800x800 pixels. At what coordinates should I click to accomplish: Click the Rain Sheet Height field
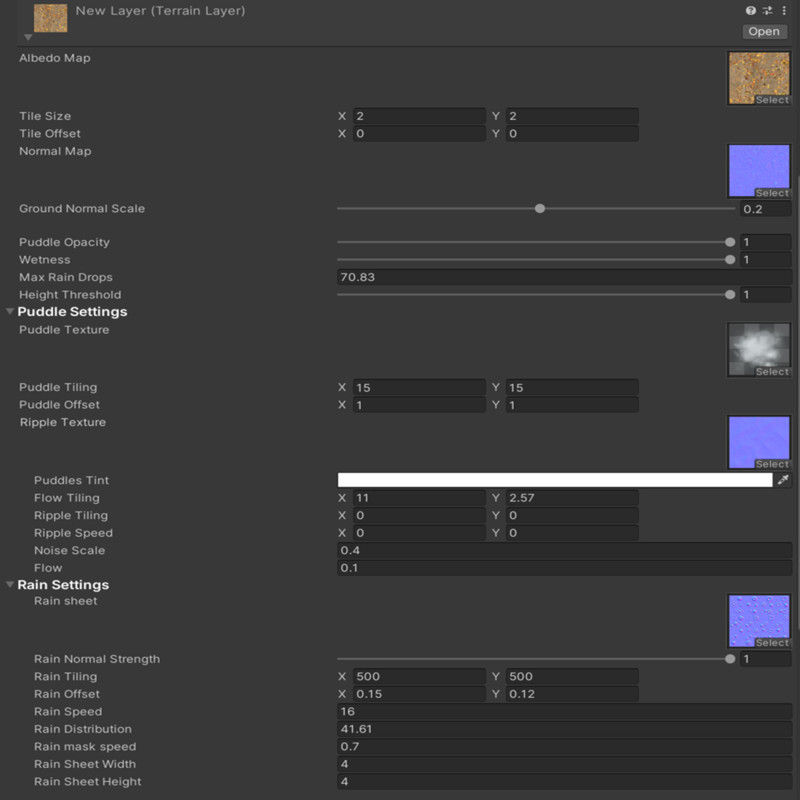tap(565, 782)
